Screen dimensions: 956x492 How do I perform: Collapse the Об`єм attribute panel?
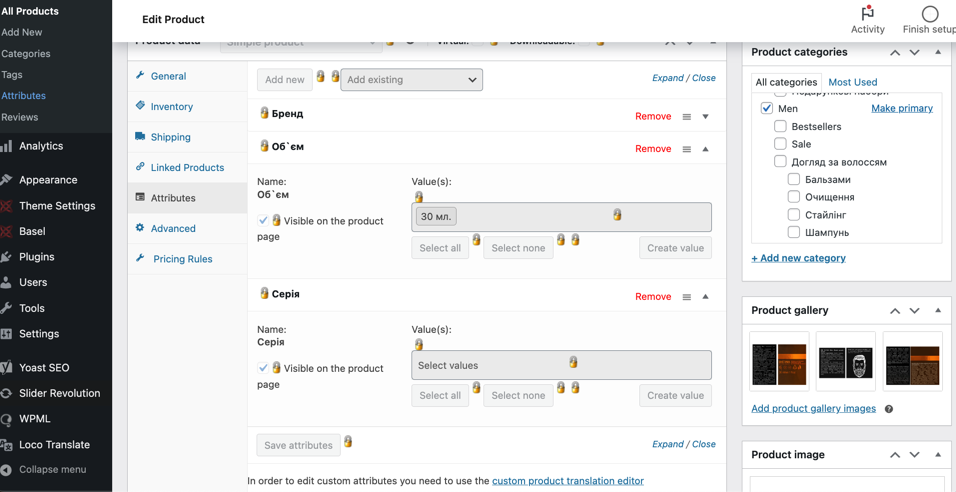point(705,149)
